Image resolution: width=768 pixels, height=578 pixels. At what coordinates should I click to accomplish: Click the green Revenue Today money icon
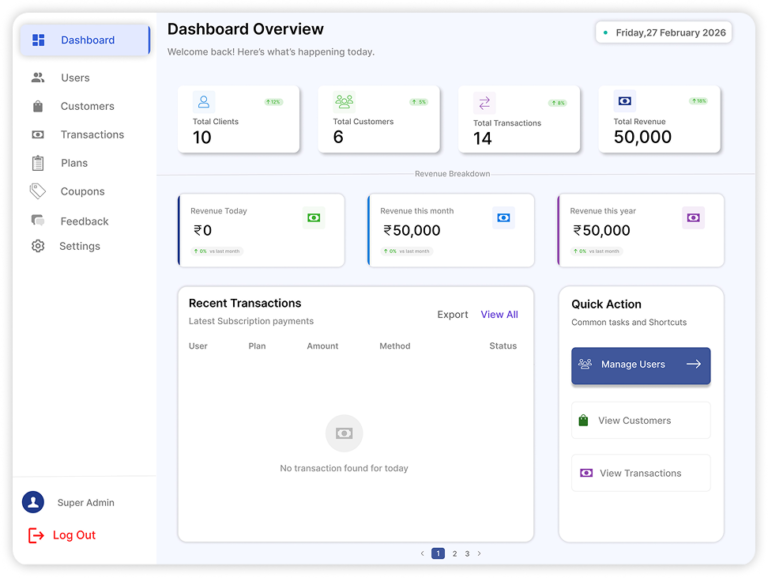point(314,218)
